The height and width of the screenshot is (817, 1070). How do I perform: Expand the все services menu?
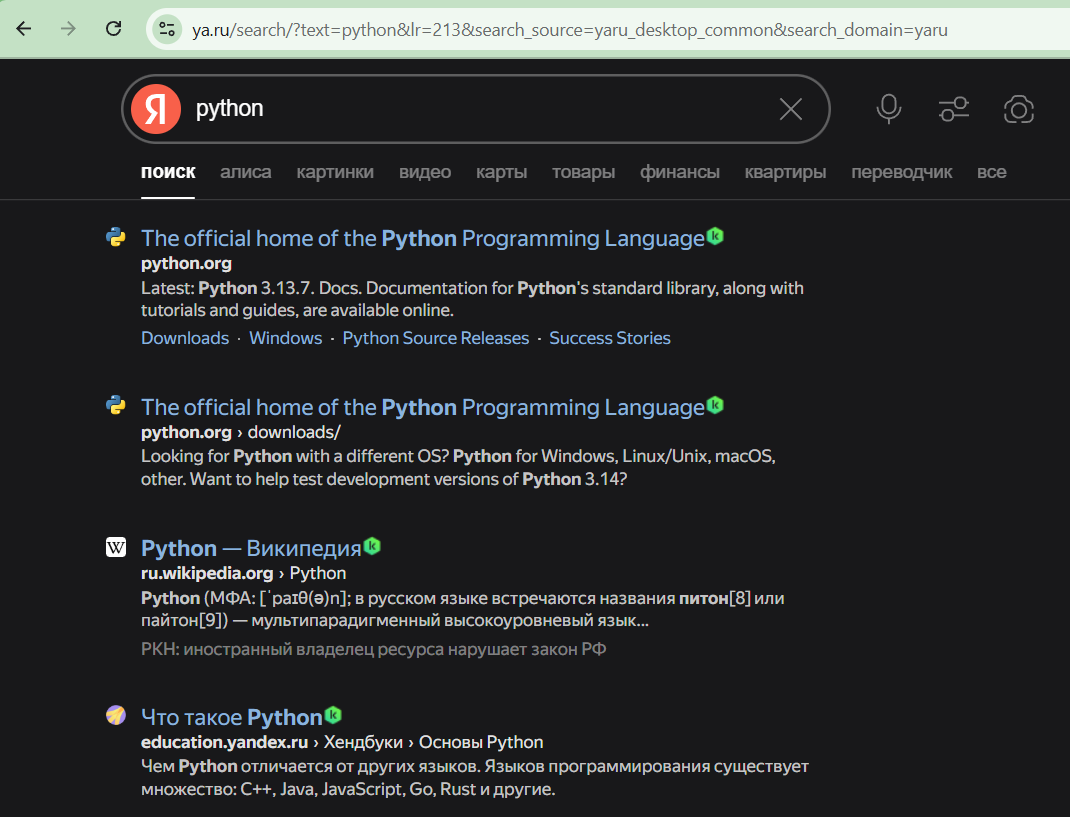point(991,172)
